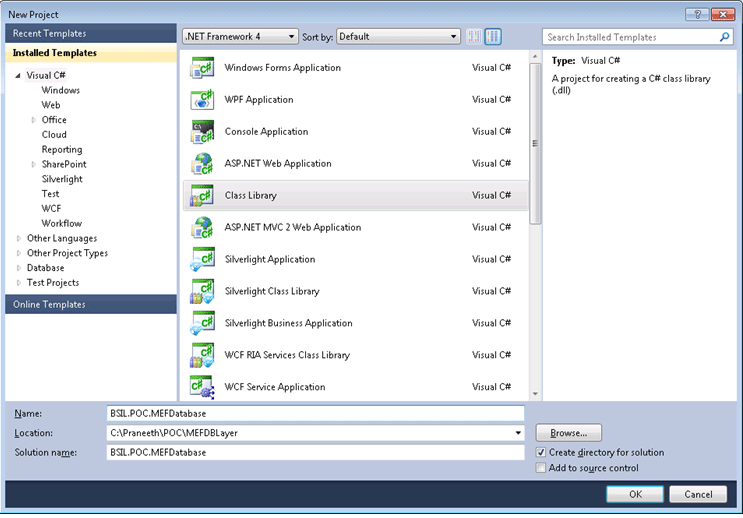Expand the Database tree node
The width and height of the screenshot is (743, 518).
18,268
